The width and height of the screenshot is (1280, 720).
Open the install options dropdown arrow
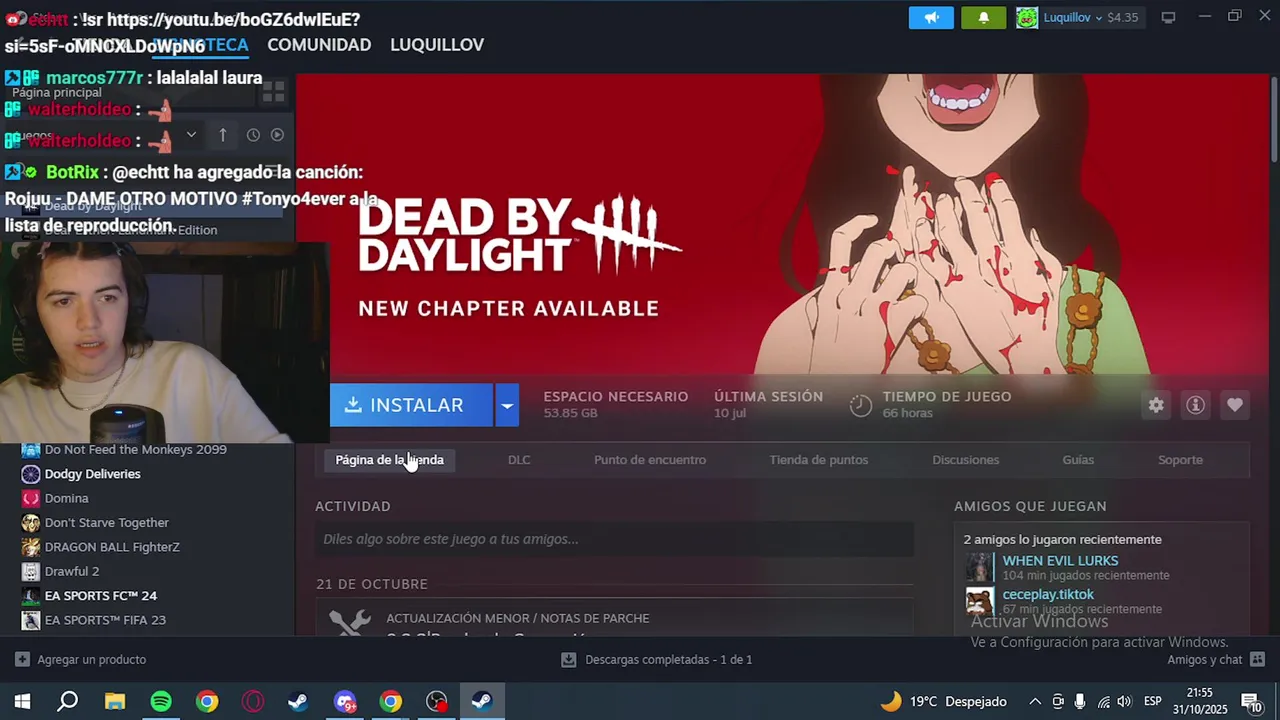pos(507,405)
